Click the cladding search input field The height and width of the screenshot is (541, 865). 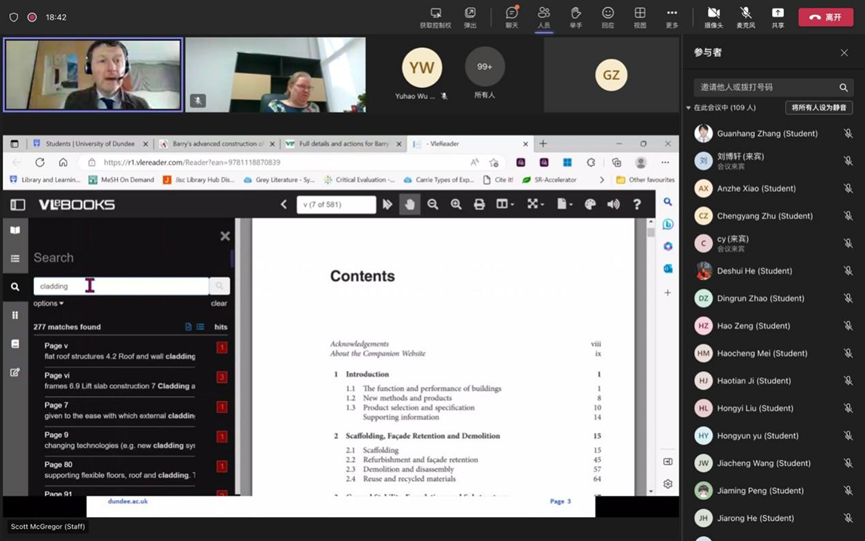point(120,286)
